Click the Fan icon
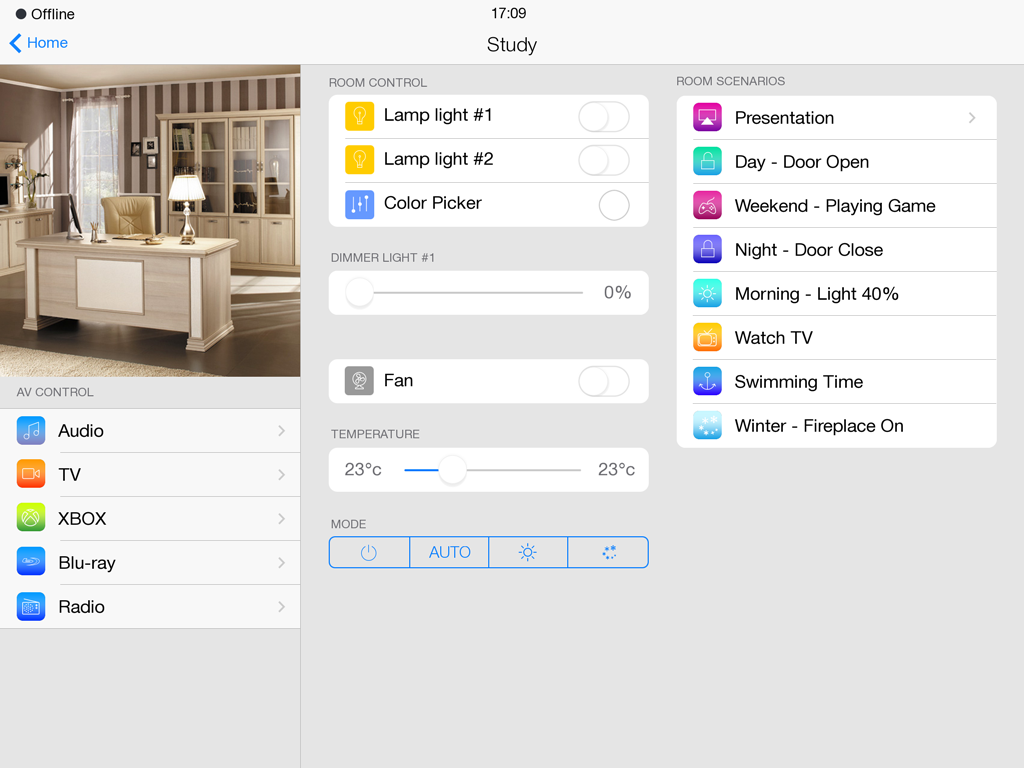The width and height of the screenshot is (1024, 768). pyautogui.click(x=359, y=381)
